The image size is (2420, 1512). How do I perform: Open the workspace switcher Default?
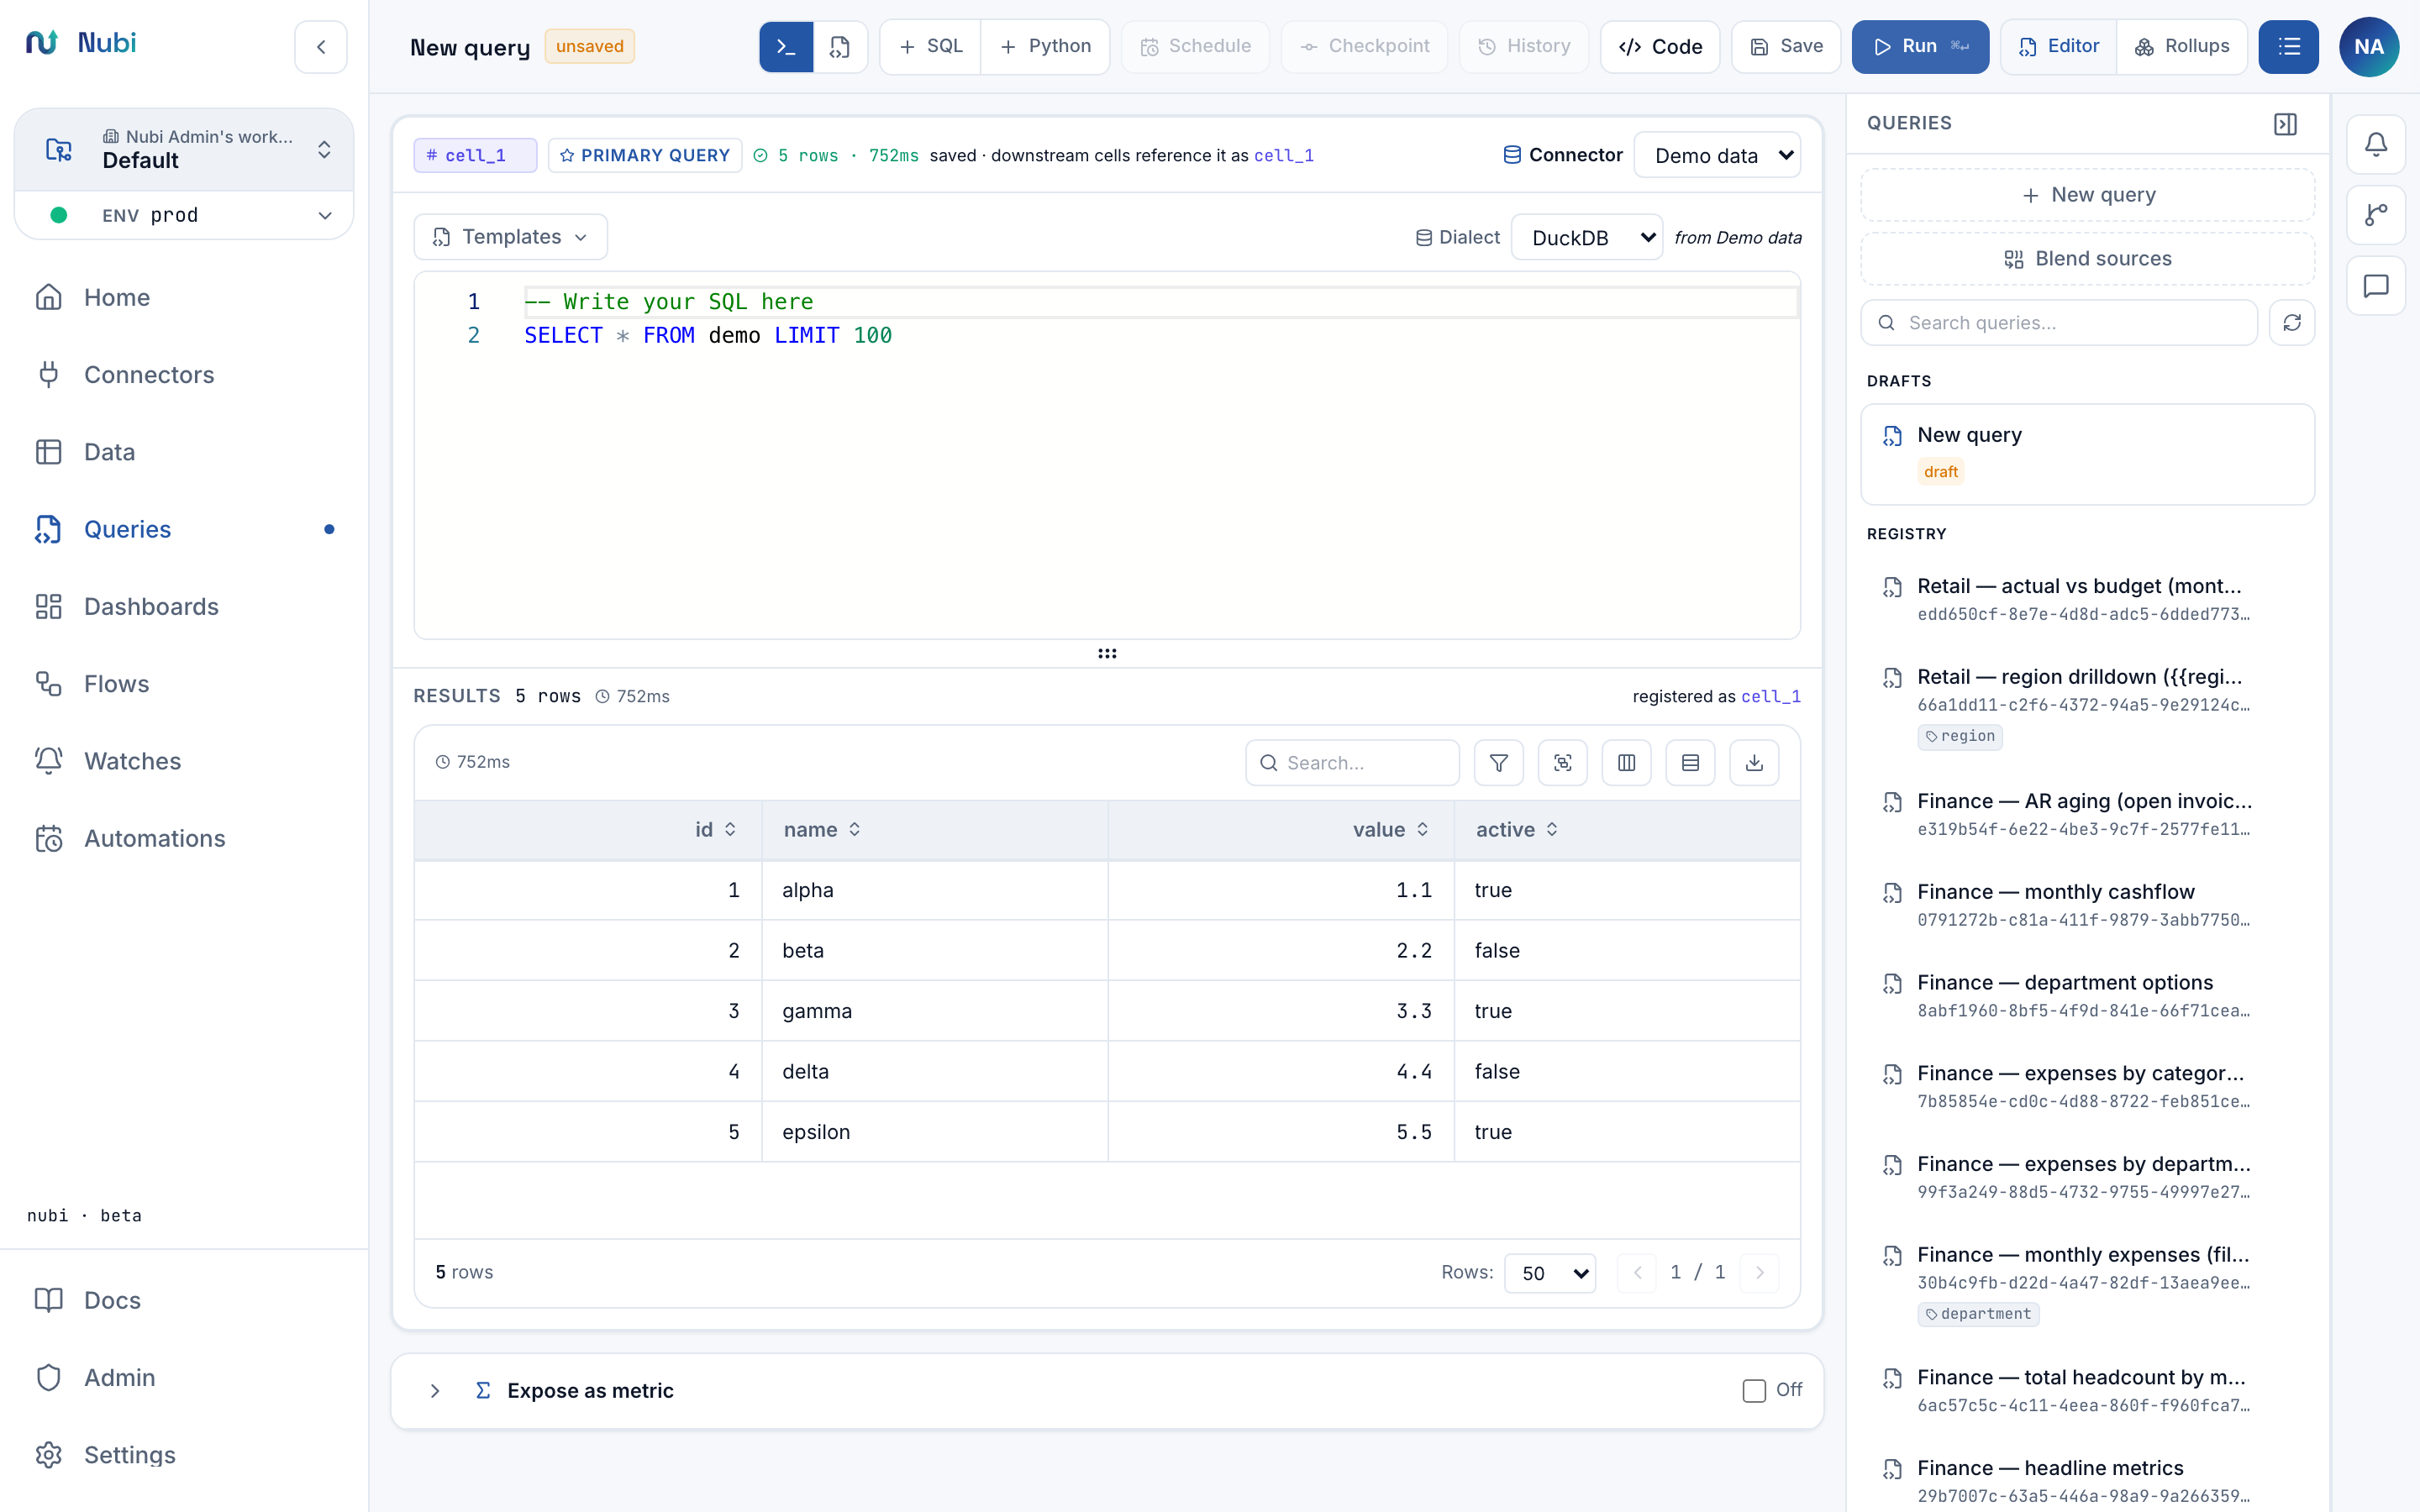(184, 150)
